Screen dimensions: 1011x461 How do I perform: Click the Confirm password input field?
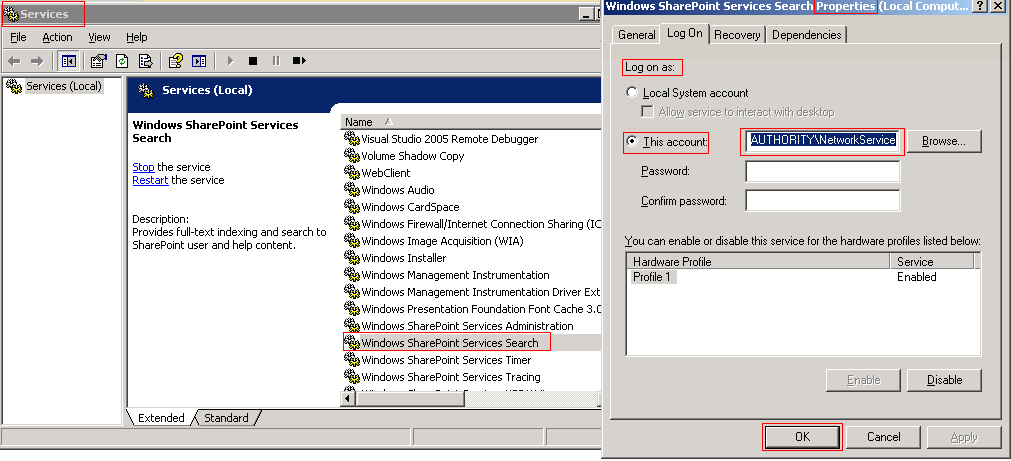(x=822, y=201)
